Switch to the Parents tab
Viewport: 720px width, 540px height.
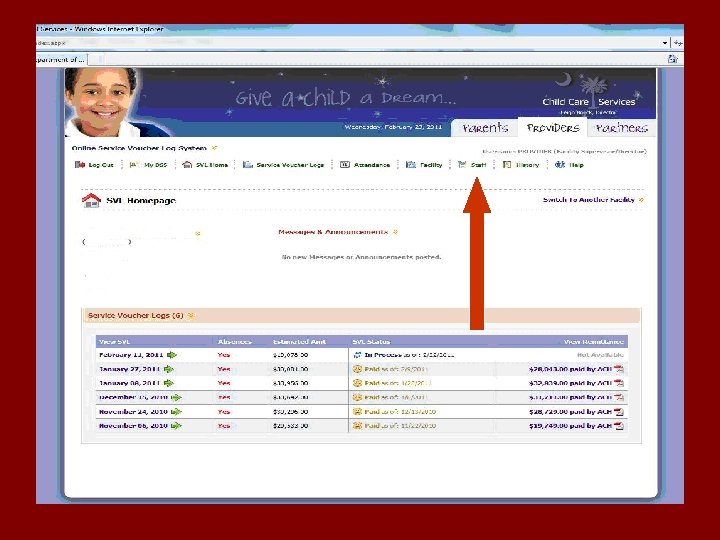point(485,128)
